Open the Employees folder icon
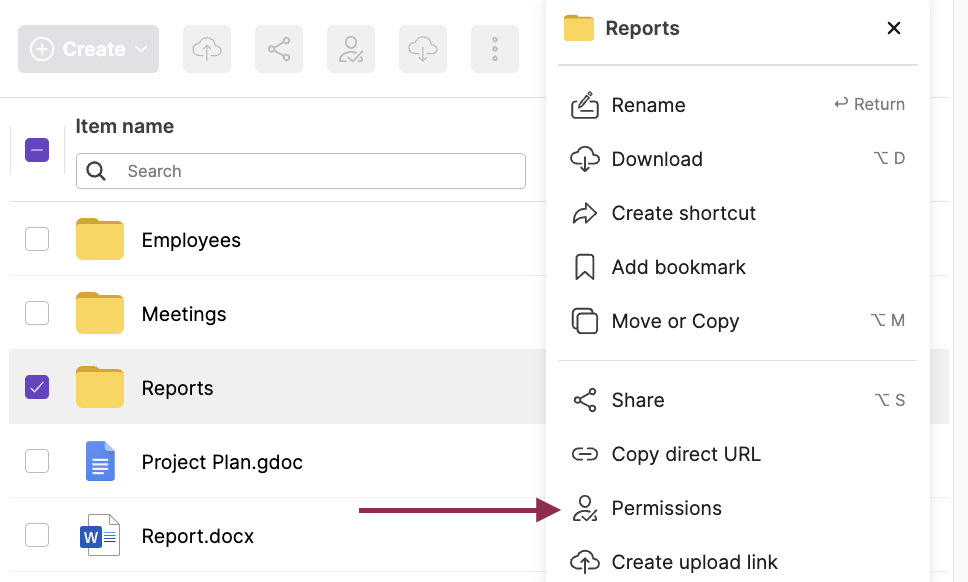968x582 pixels. click(x=100, y=240)
